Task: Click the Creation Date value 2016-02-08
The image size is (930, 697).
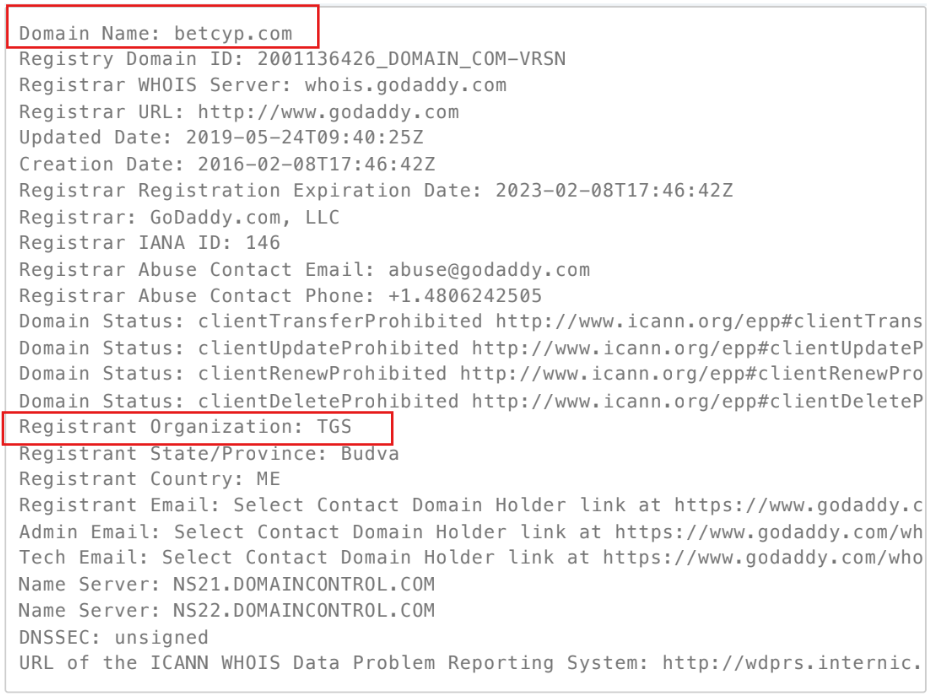Action: tap(317, 164)
